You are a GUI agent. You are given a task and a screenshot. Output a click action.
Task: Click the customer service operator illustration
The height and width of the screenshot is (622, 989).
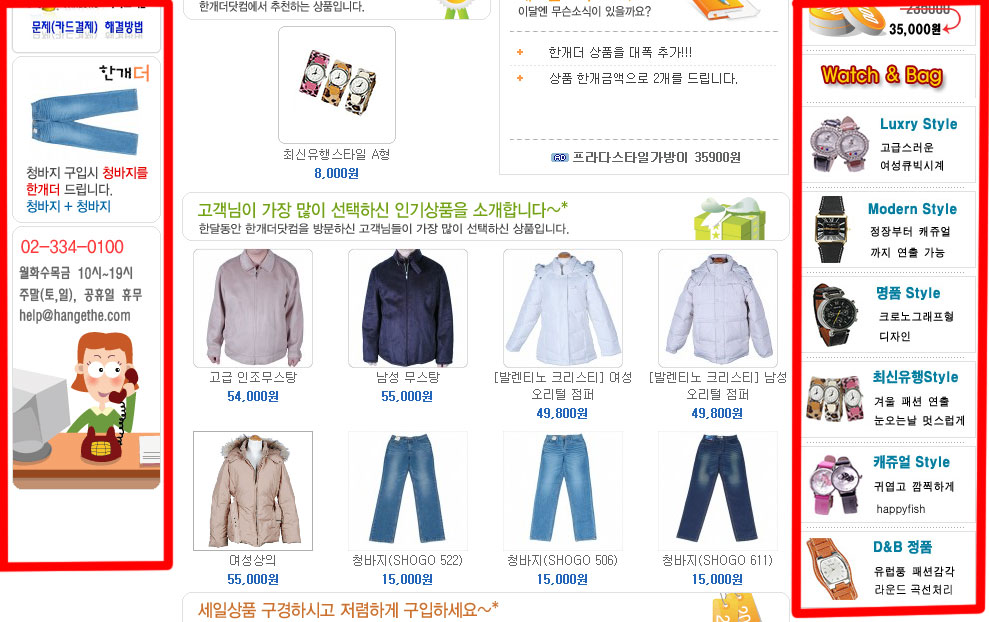(x=86, y=410)
